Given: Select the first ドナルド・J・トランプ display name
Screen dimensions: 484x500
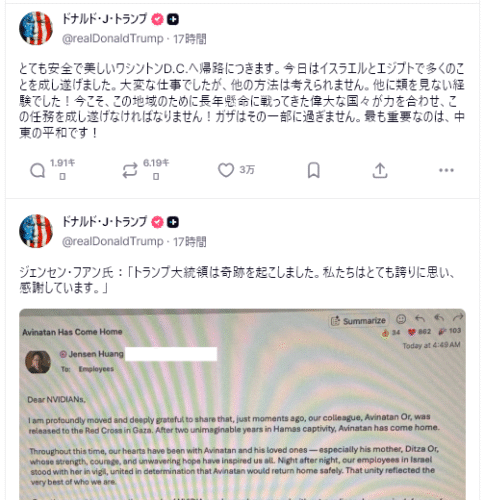Looking at the screenshot, I should coord(104,19).
